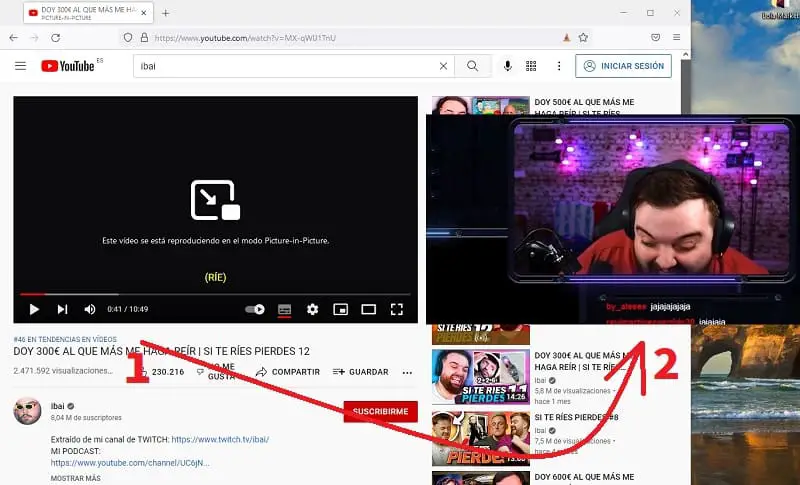Go back in Firefox browser
This screenshot has height=485, width=800.
pos(14,38)
